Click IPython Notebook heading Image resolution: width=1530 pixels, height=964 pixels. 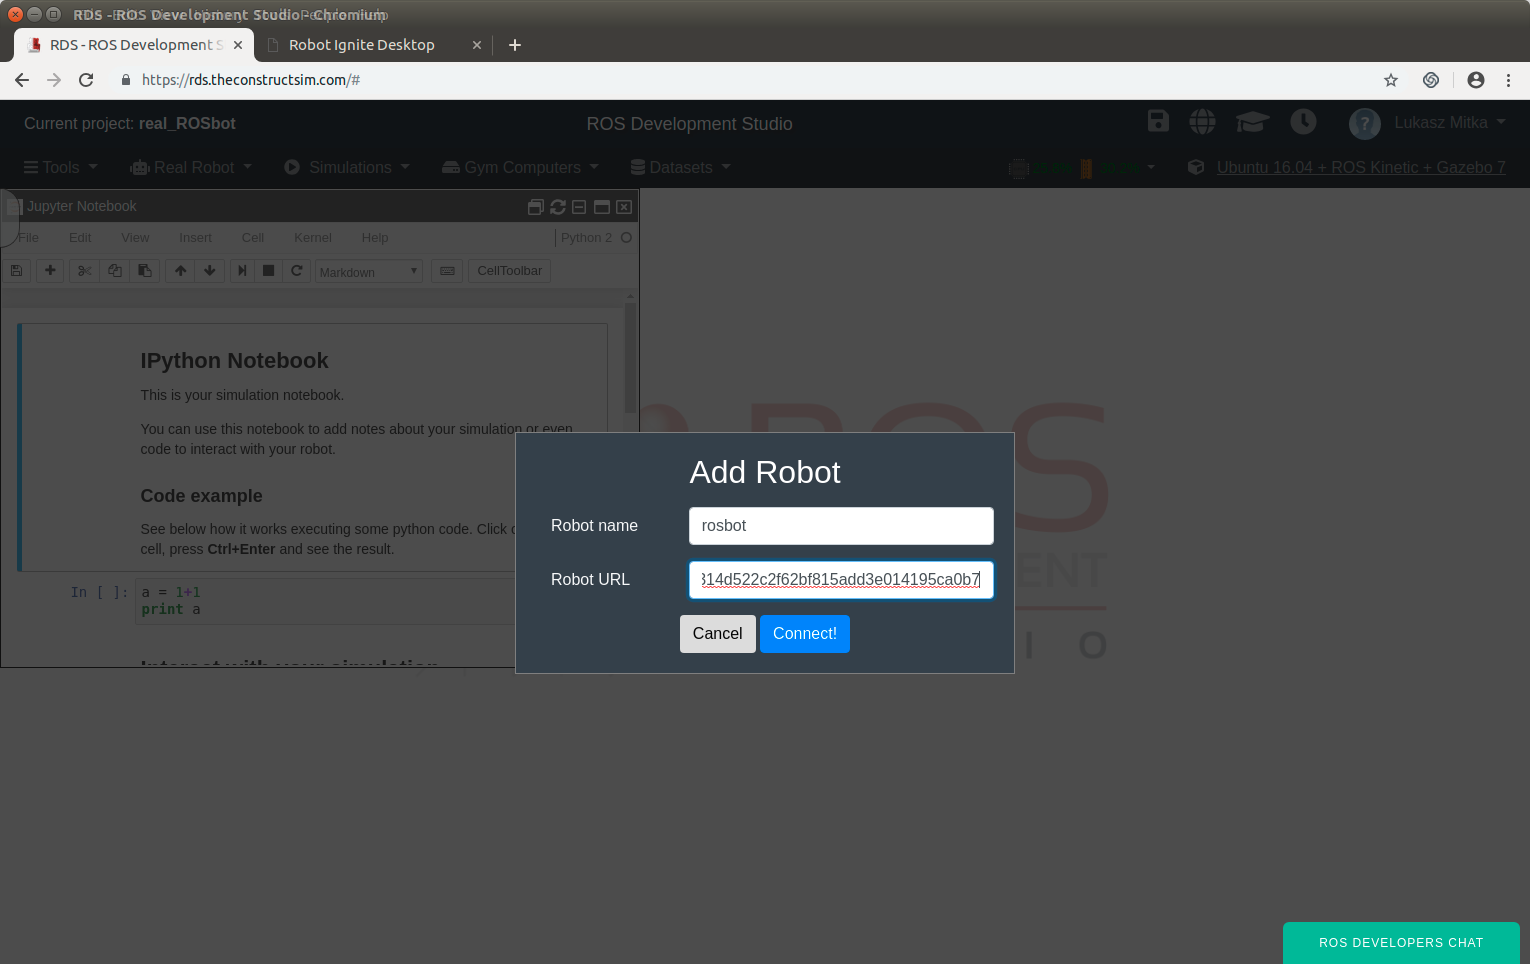[234, 361]
